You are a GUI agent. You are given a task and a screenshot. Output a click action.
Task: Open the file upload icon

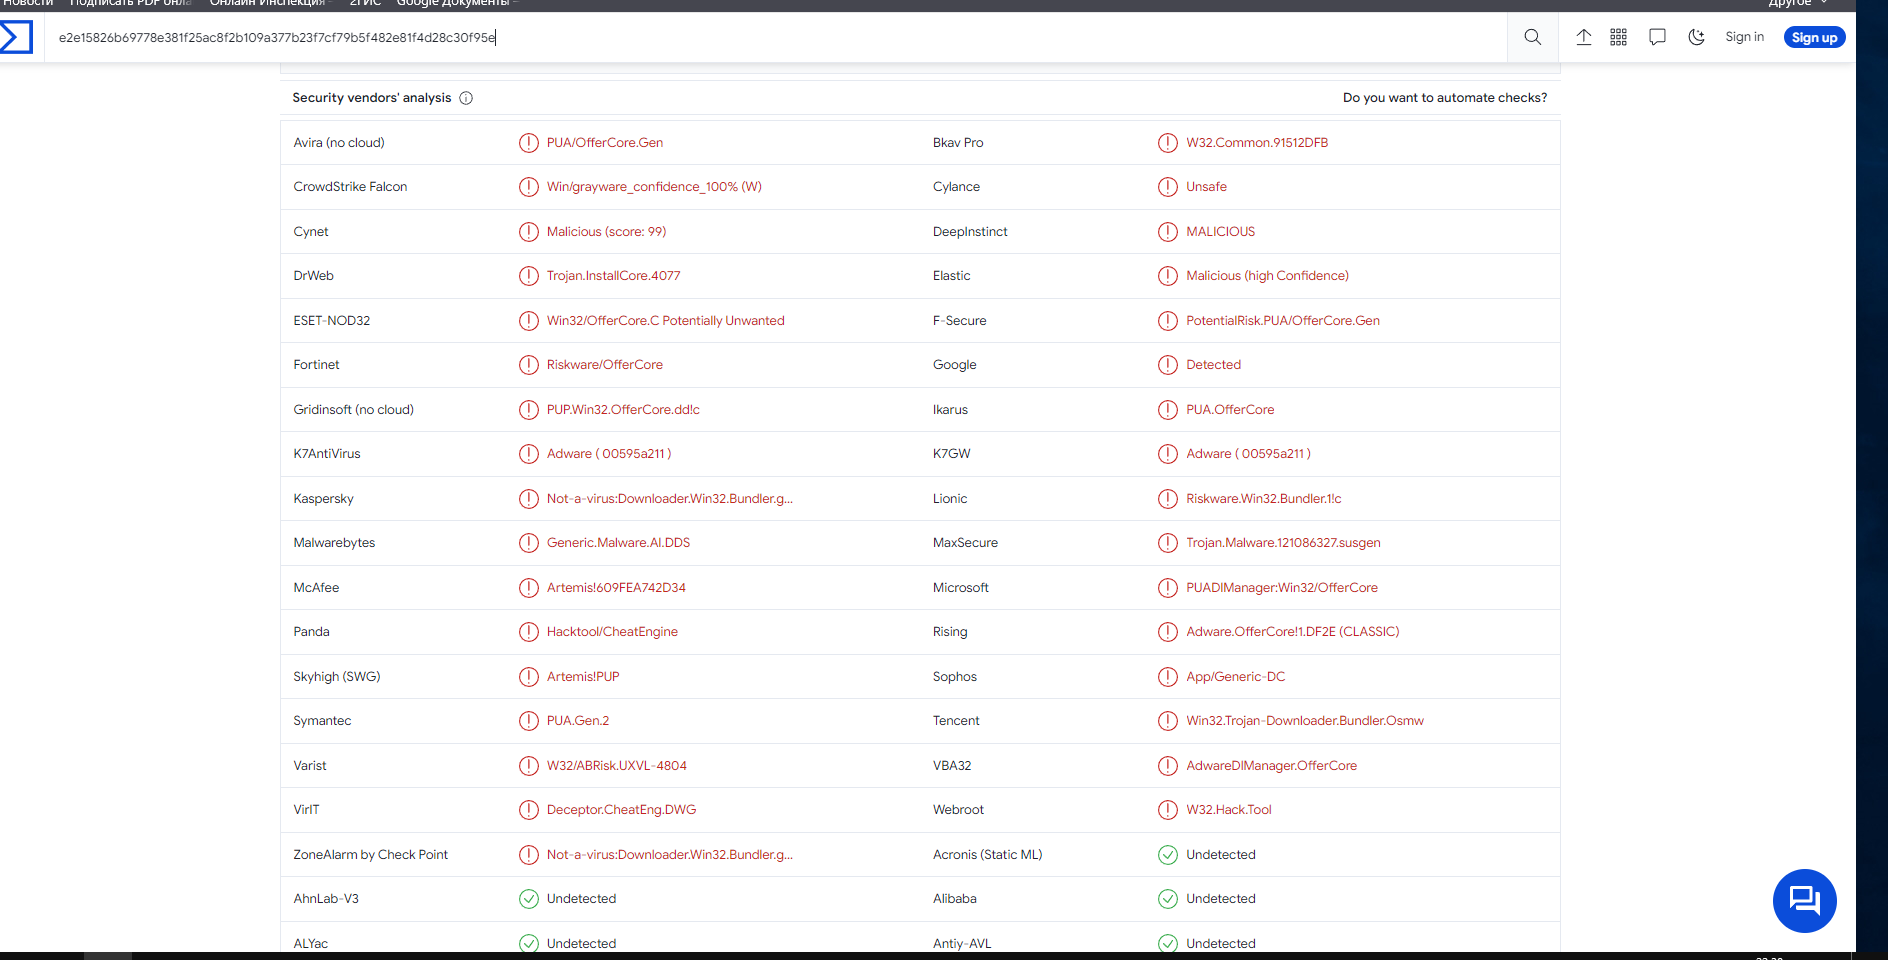coord(1584,38)
